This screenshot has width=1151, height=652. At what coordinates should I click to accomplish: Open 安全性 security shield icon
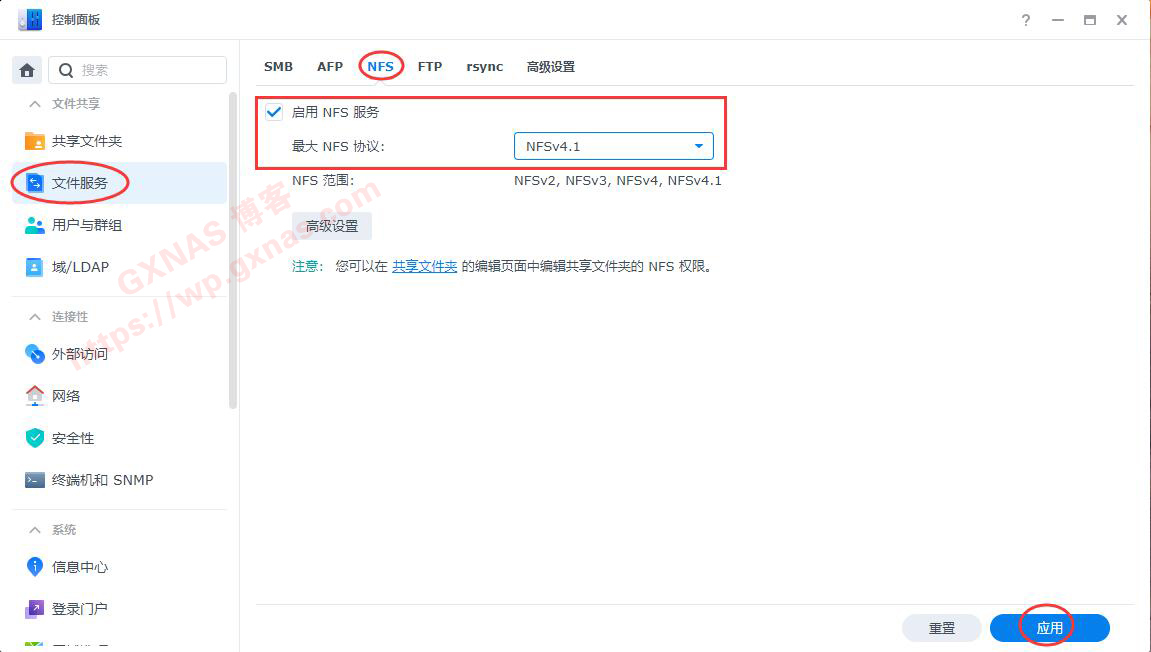coord(35,438)
